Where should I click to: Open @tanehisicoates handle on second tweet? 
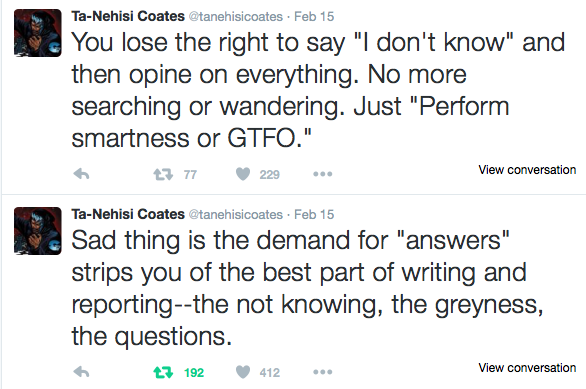pos(235,215)
